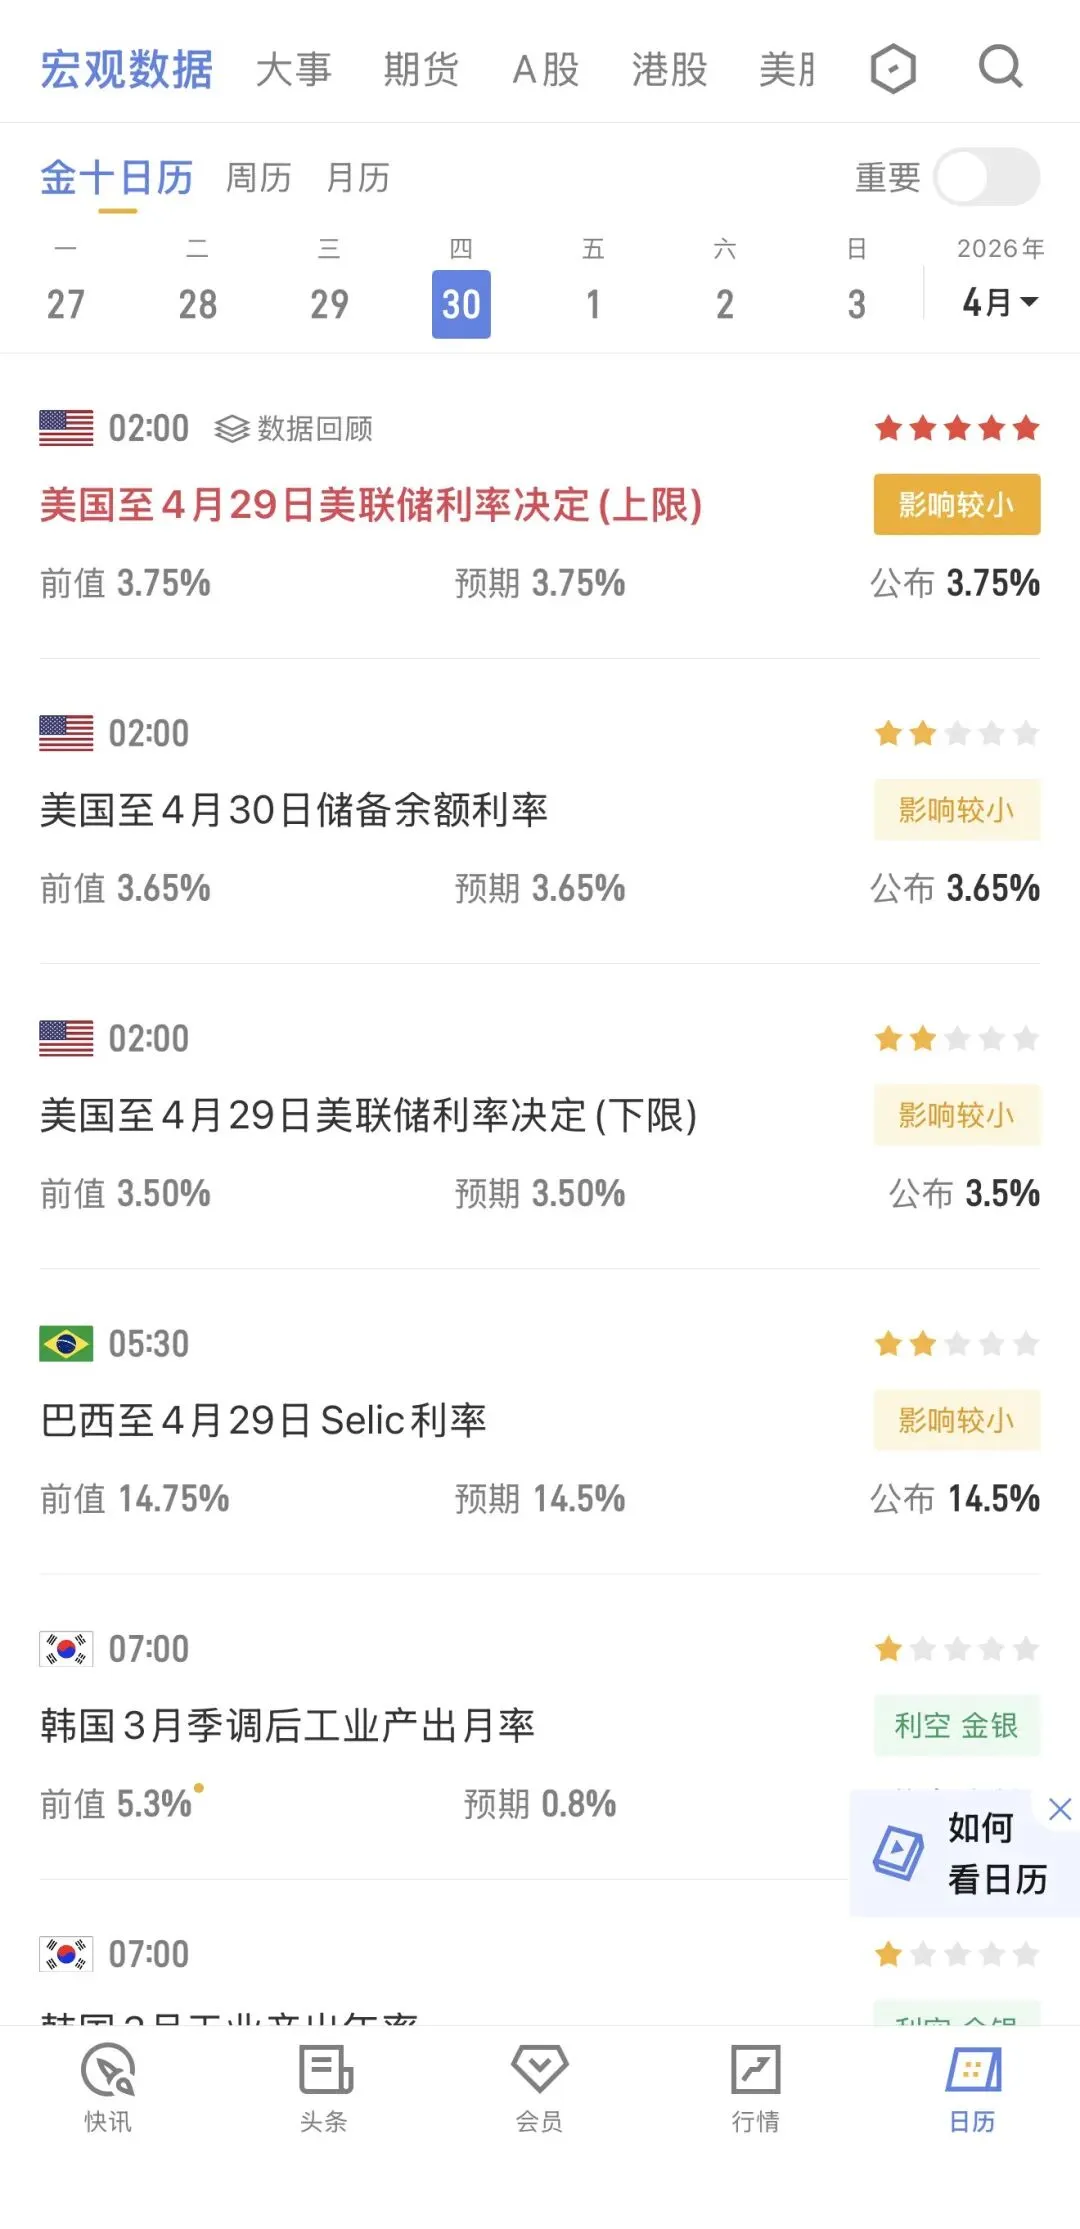Open the 会员 membership diamond icon
This screenshot has height=2229, width=1080.
540,2069
